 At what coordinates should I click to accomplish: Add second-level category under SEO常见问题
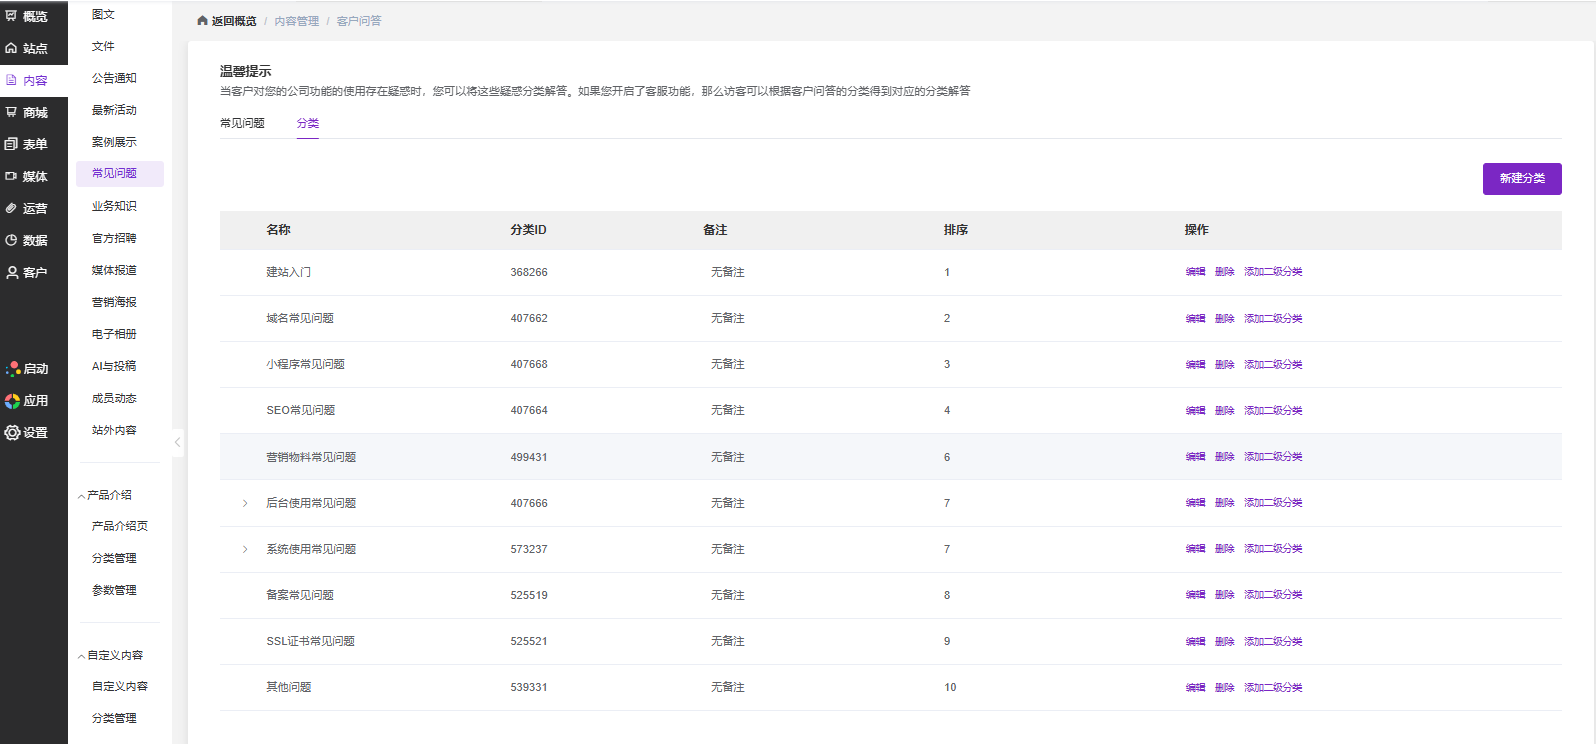(x=1273, y=411)
